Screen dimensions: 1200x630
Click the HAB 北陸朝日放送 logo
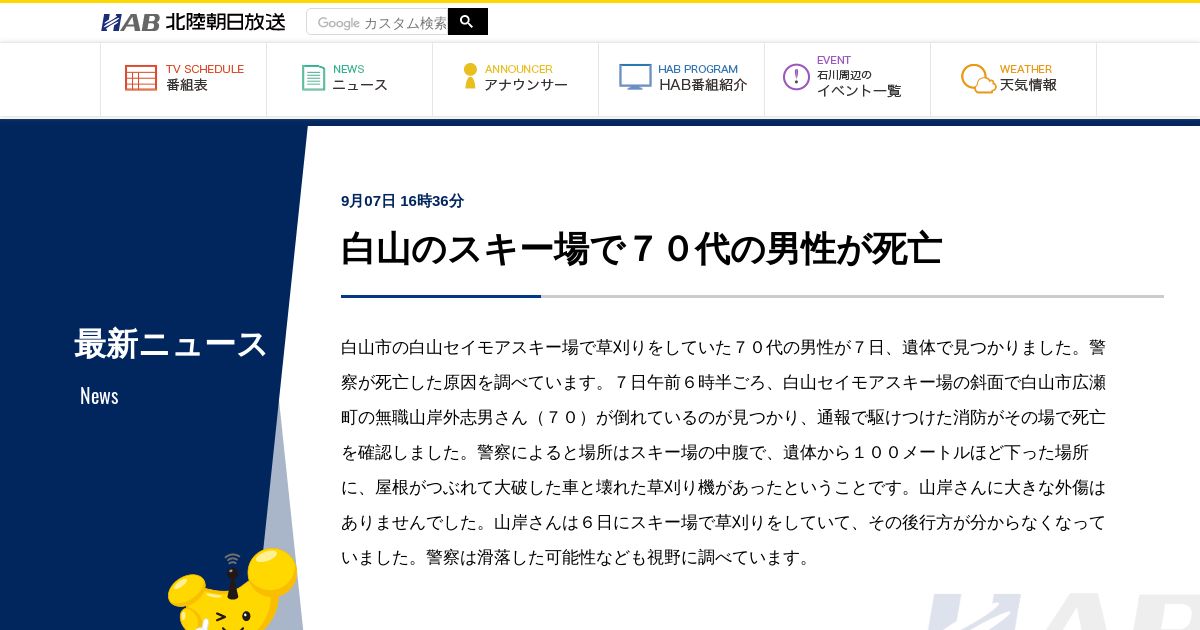coord(193,22)
